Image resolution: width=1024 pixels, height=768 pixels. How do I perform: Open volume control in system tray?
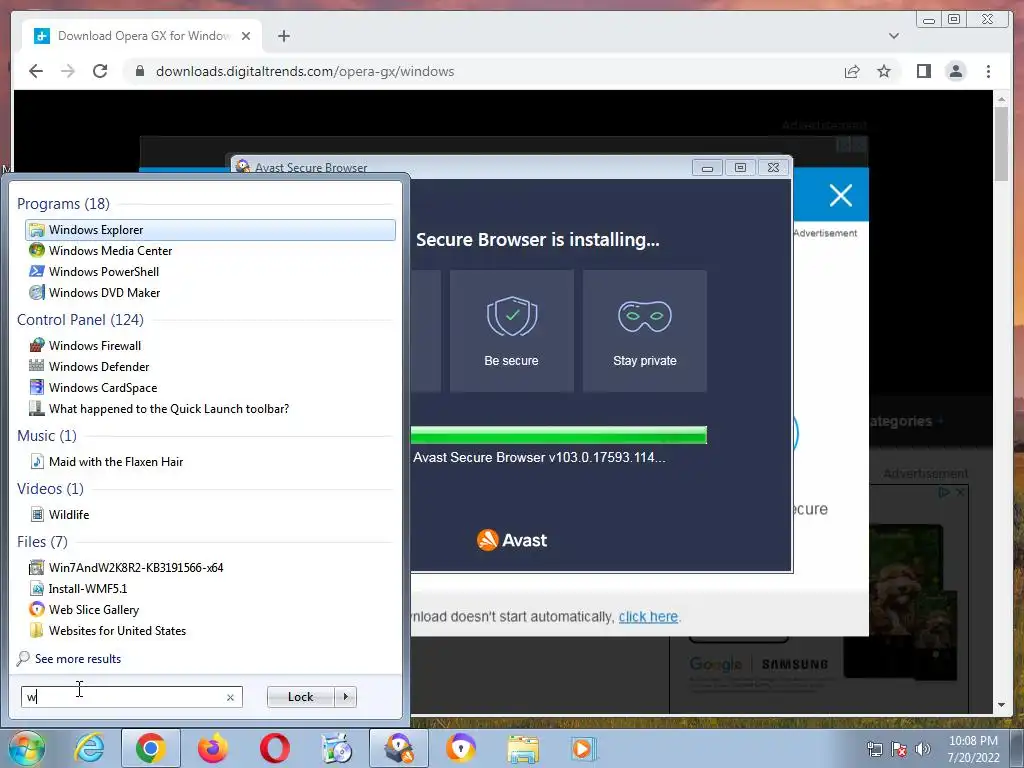coord(923,749)
